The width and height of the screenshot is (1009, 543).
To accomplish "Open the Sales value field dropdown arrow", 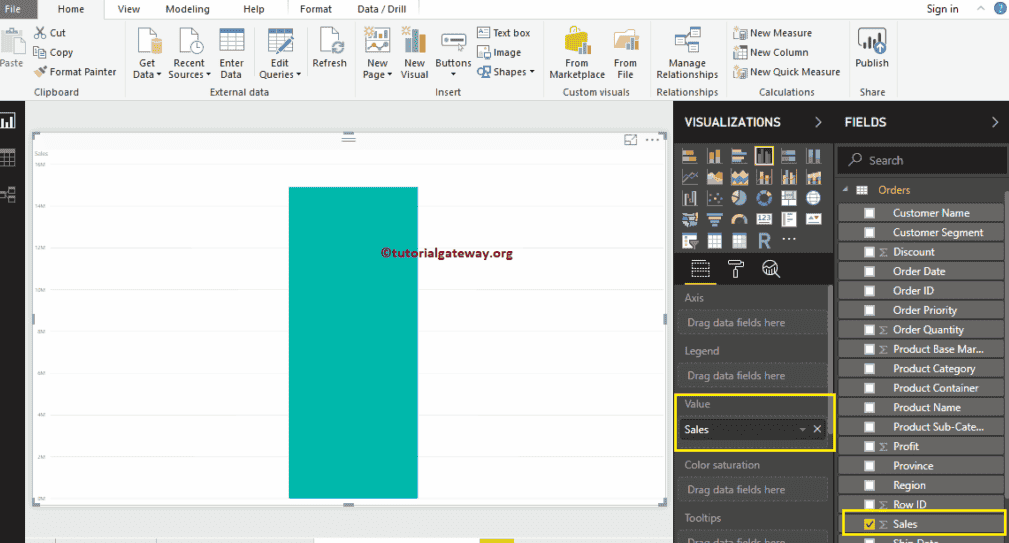I will pos(802,429).
